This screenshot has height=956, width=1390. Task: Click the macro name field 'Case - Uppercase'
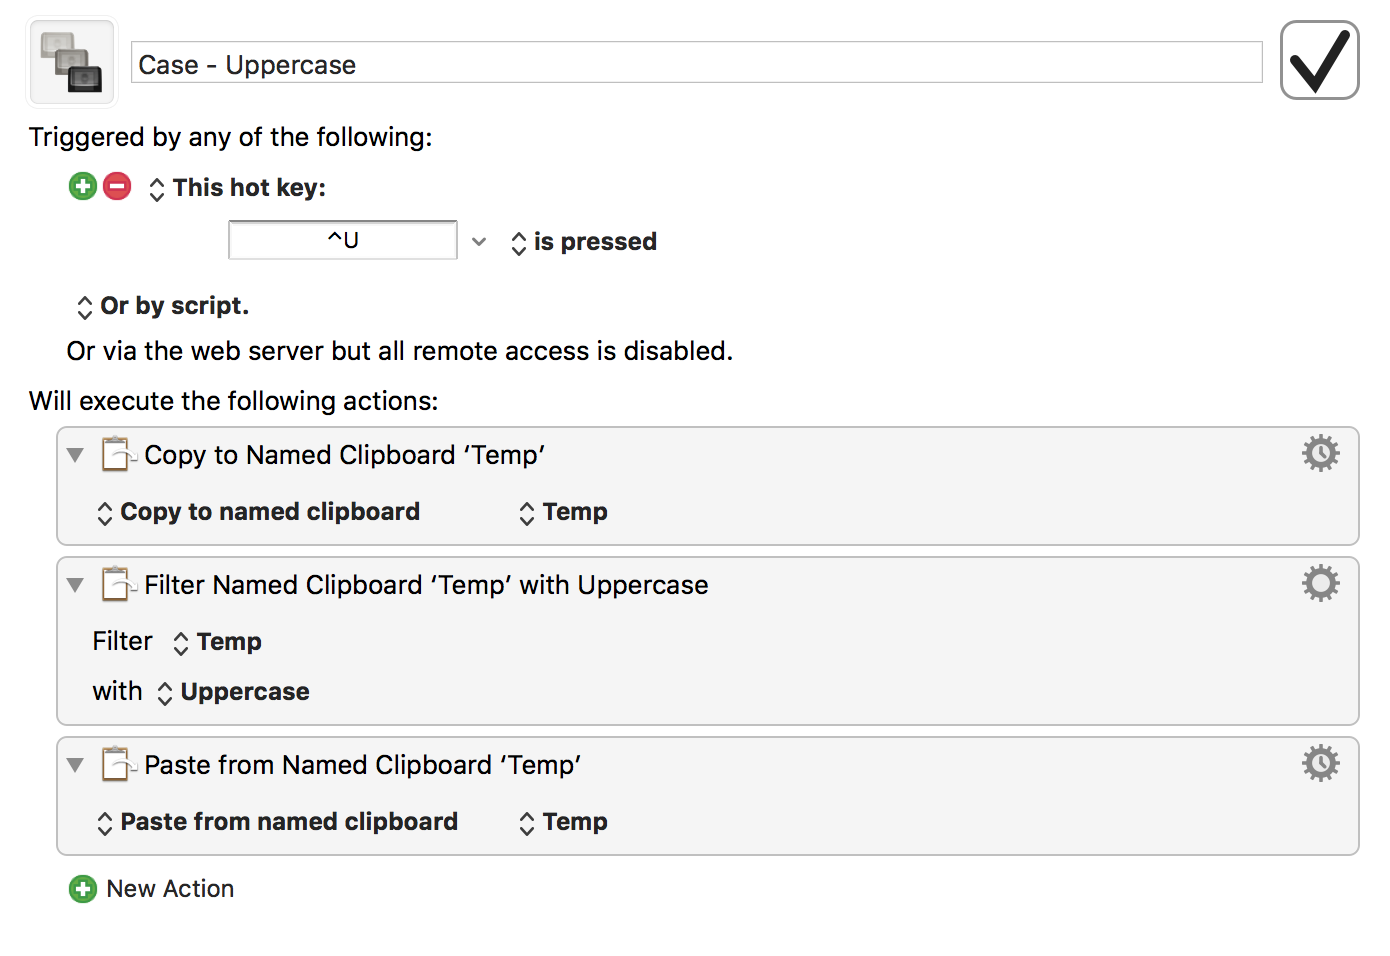[696, 63]
